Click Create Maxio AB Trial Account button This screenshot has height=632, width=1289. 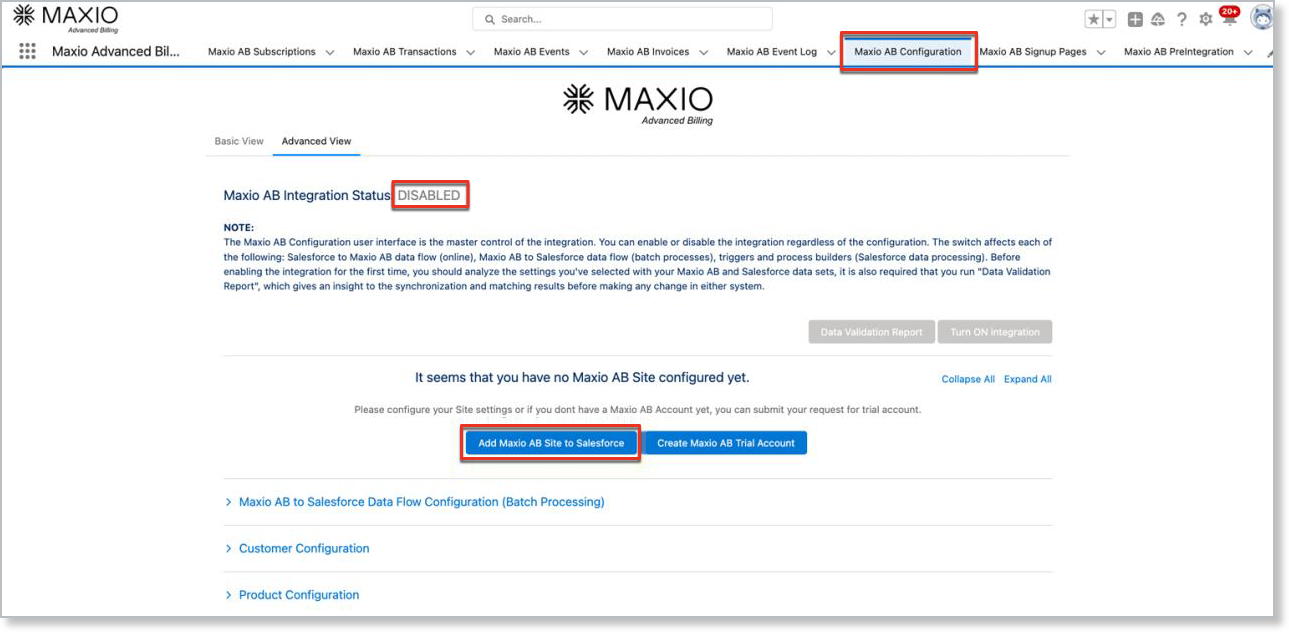coord(725,443)
